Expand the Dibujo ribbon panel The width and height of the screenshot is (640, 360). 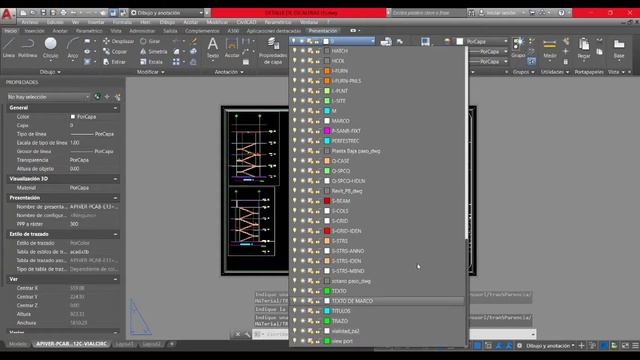pos(50,72)
